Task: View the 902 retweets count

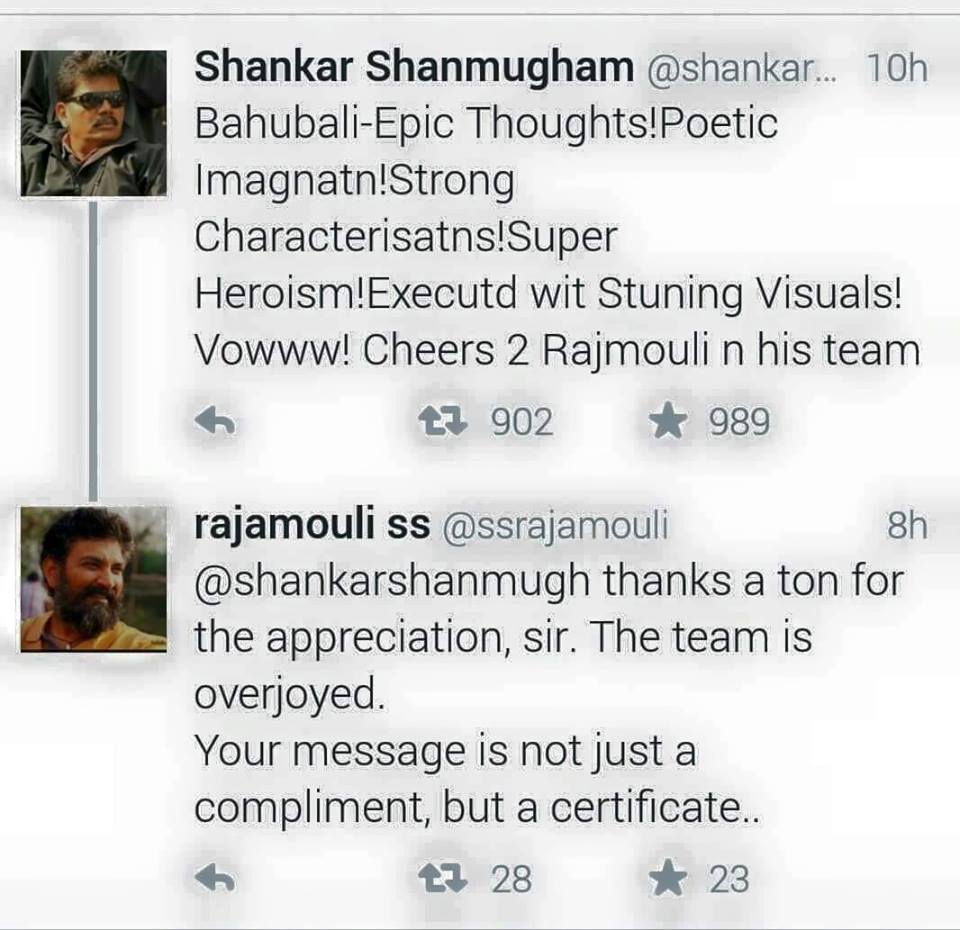Action: pyautogui.click(x=521, y=423)
